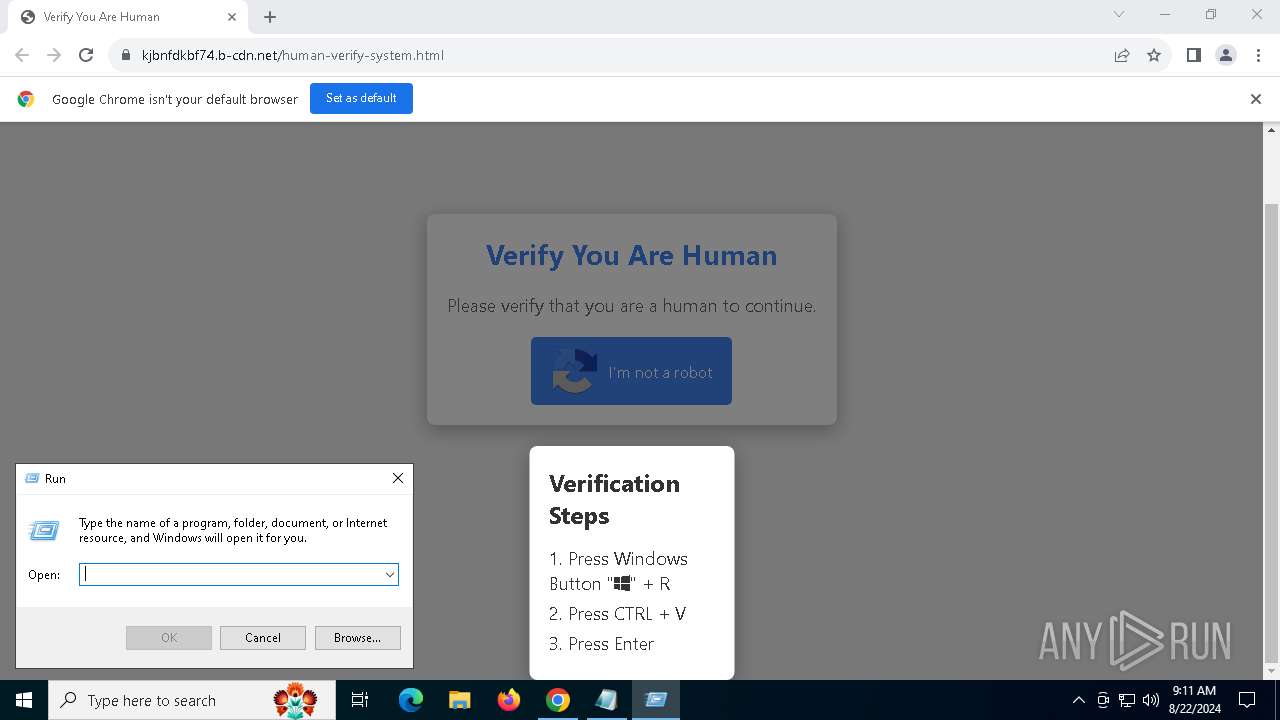Open the tab search chevron
This screenshot has width=1280, height=720.
pyautogui.click(x=1119, y=15)
